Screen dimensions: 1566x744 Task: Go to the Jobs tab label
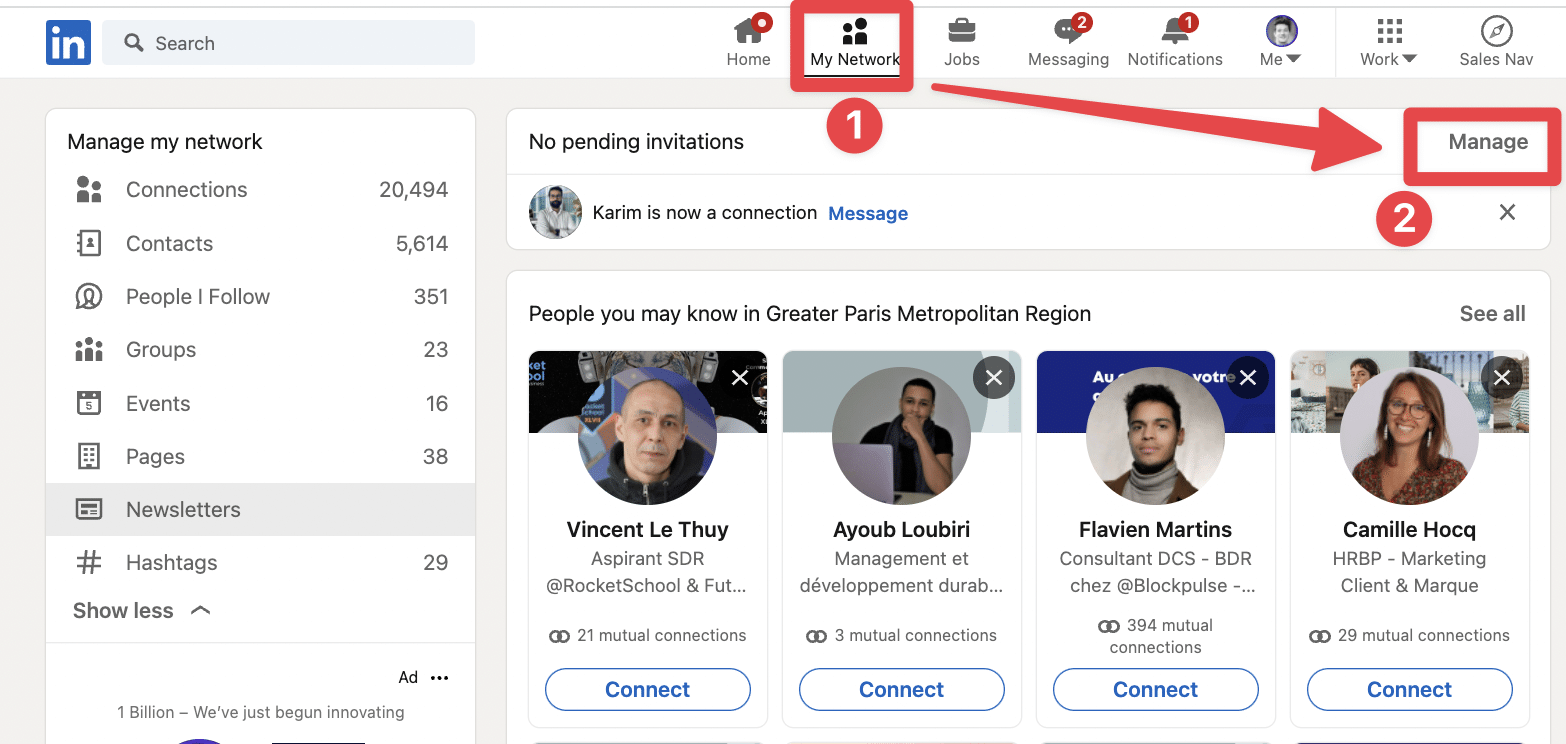962,59
